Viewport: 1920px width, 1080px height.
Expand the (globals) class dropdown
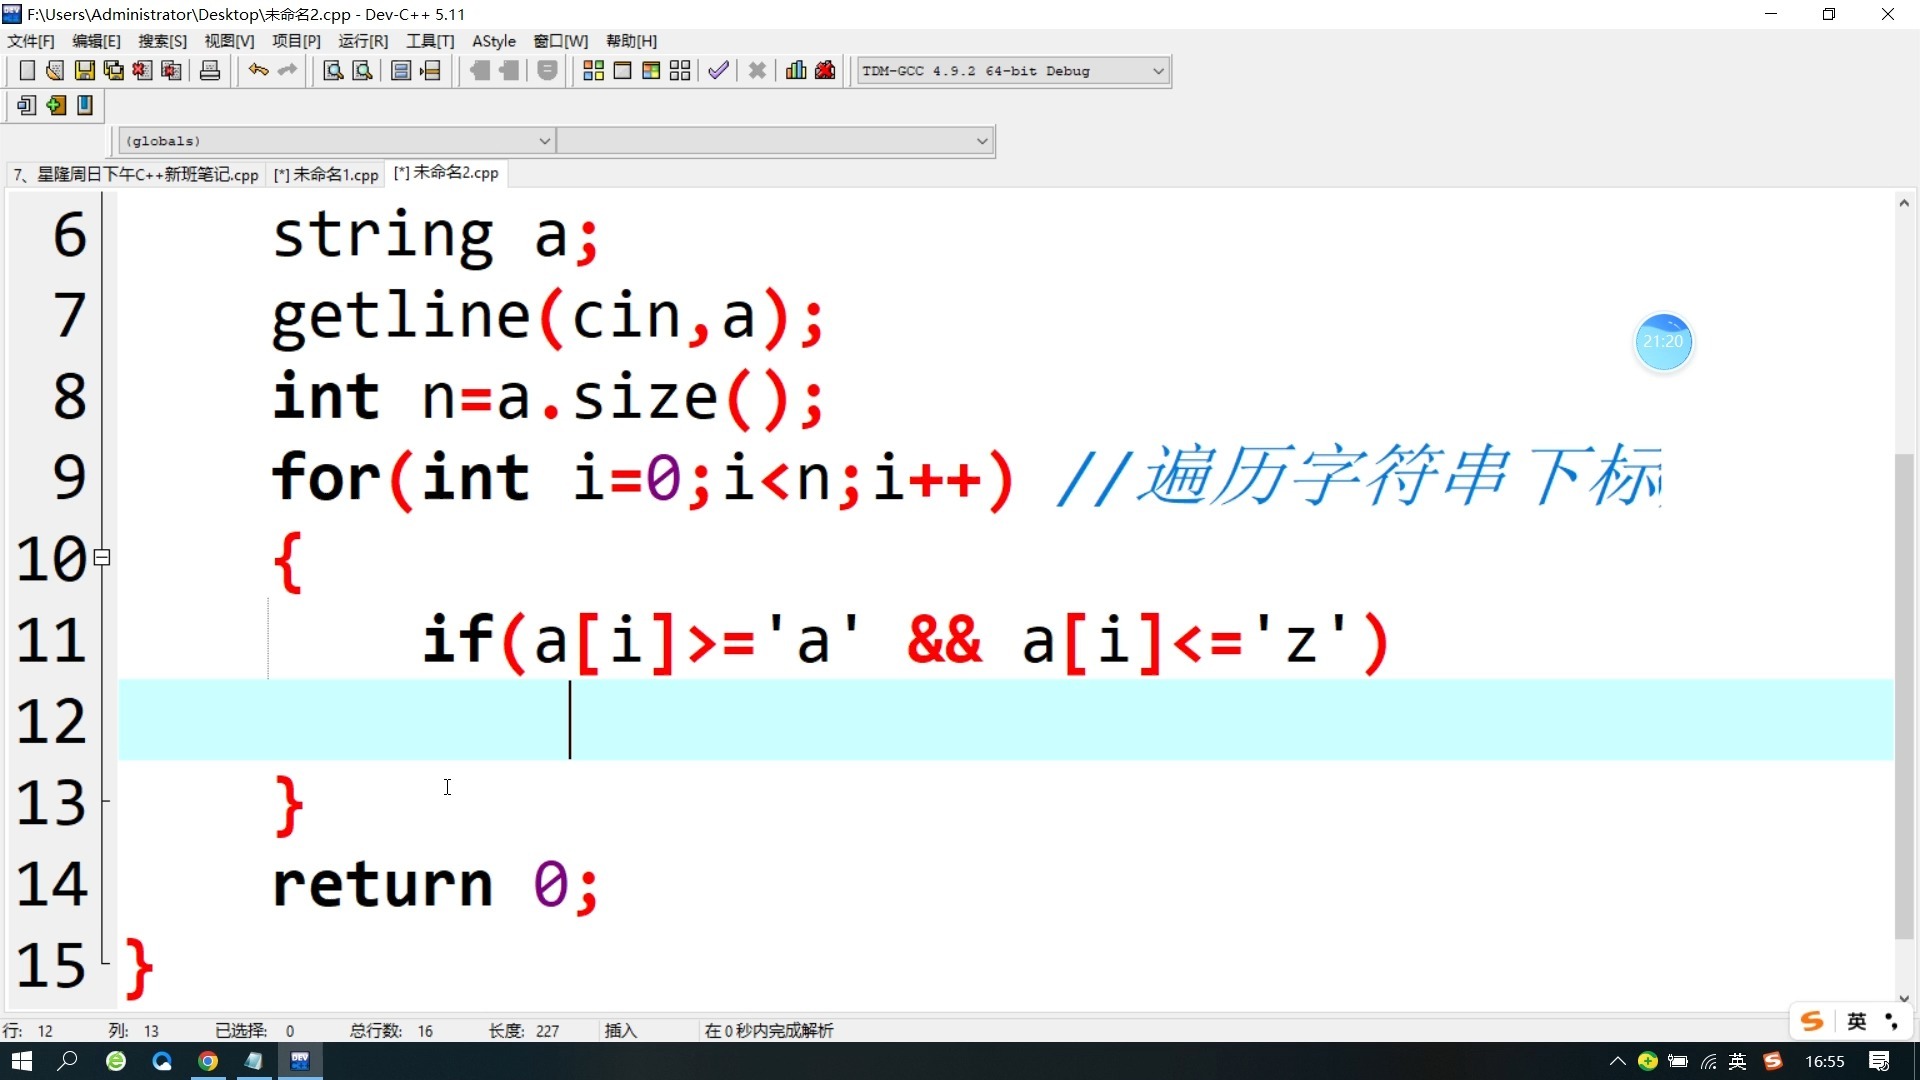click(x=544, y=141)
